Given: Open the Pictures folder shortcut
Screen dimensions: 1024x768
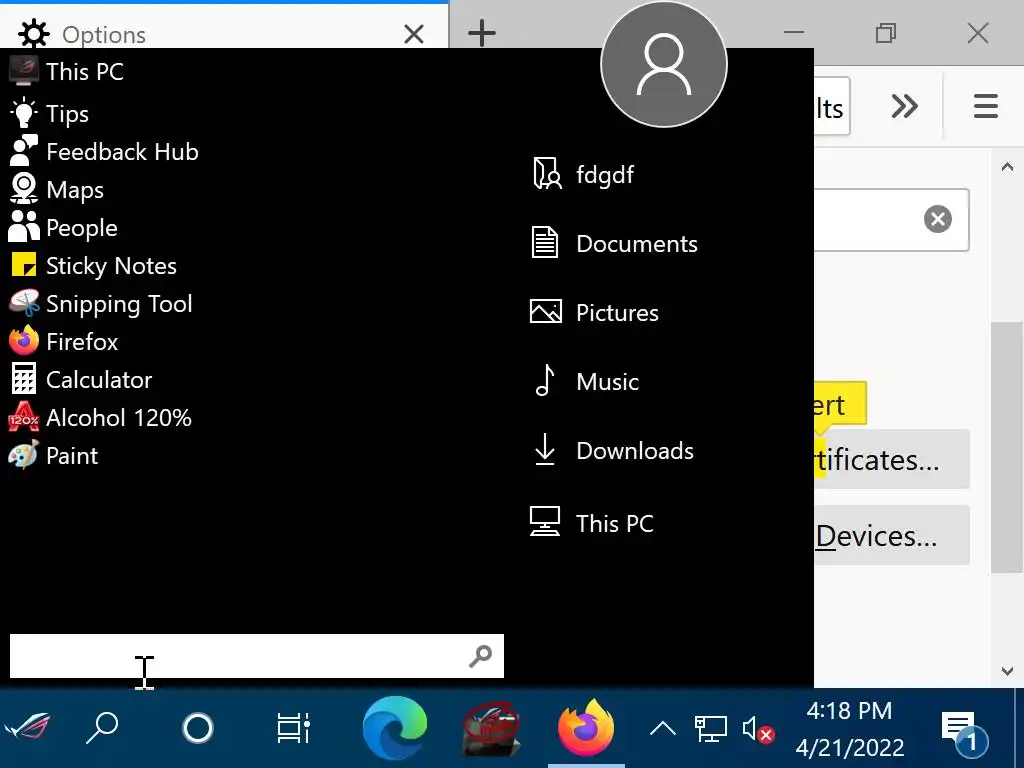Looking at the screenshot, I should [594, 312].
